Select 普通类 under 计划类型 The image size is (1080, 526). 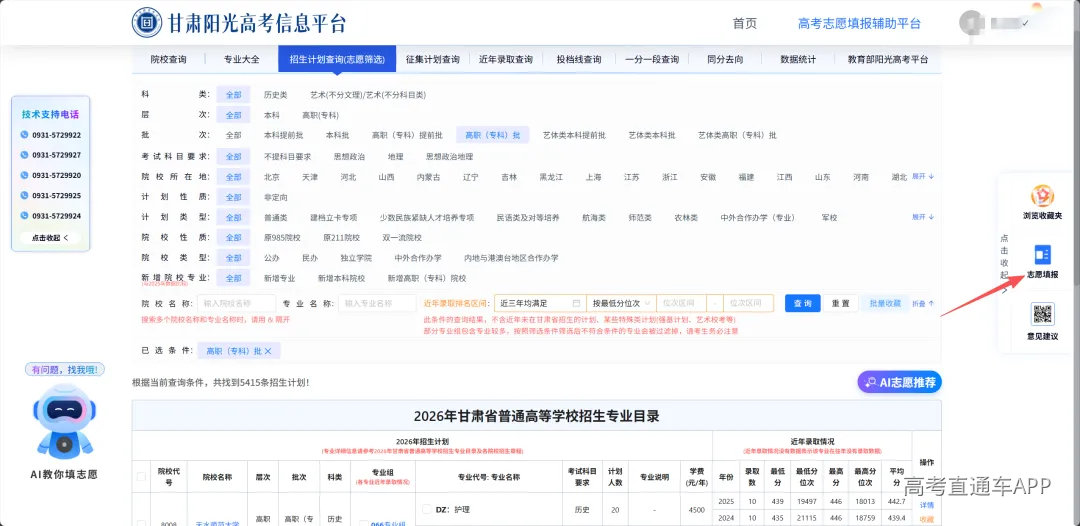(x=276, y=218)
